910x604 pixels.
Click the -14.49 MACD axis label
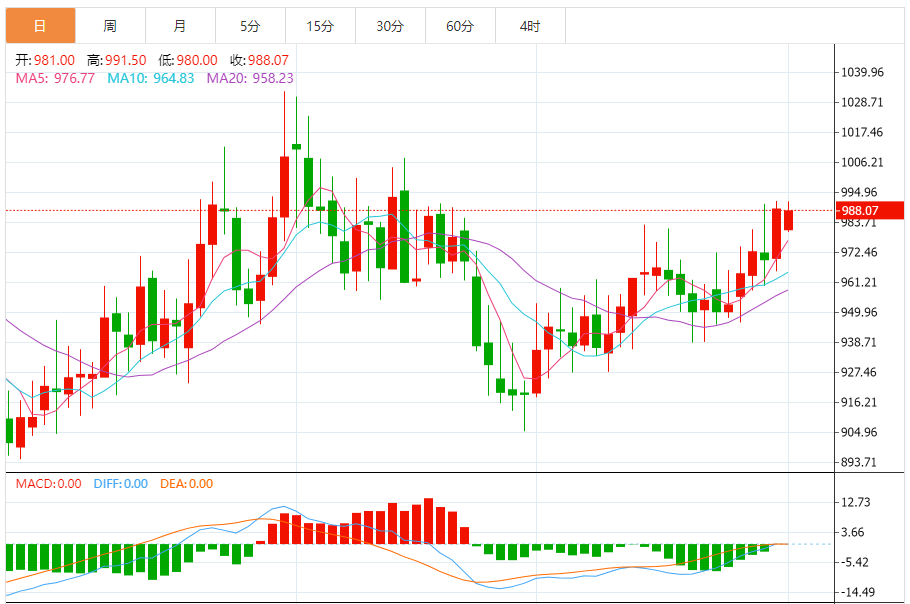click(857, 592)
